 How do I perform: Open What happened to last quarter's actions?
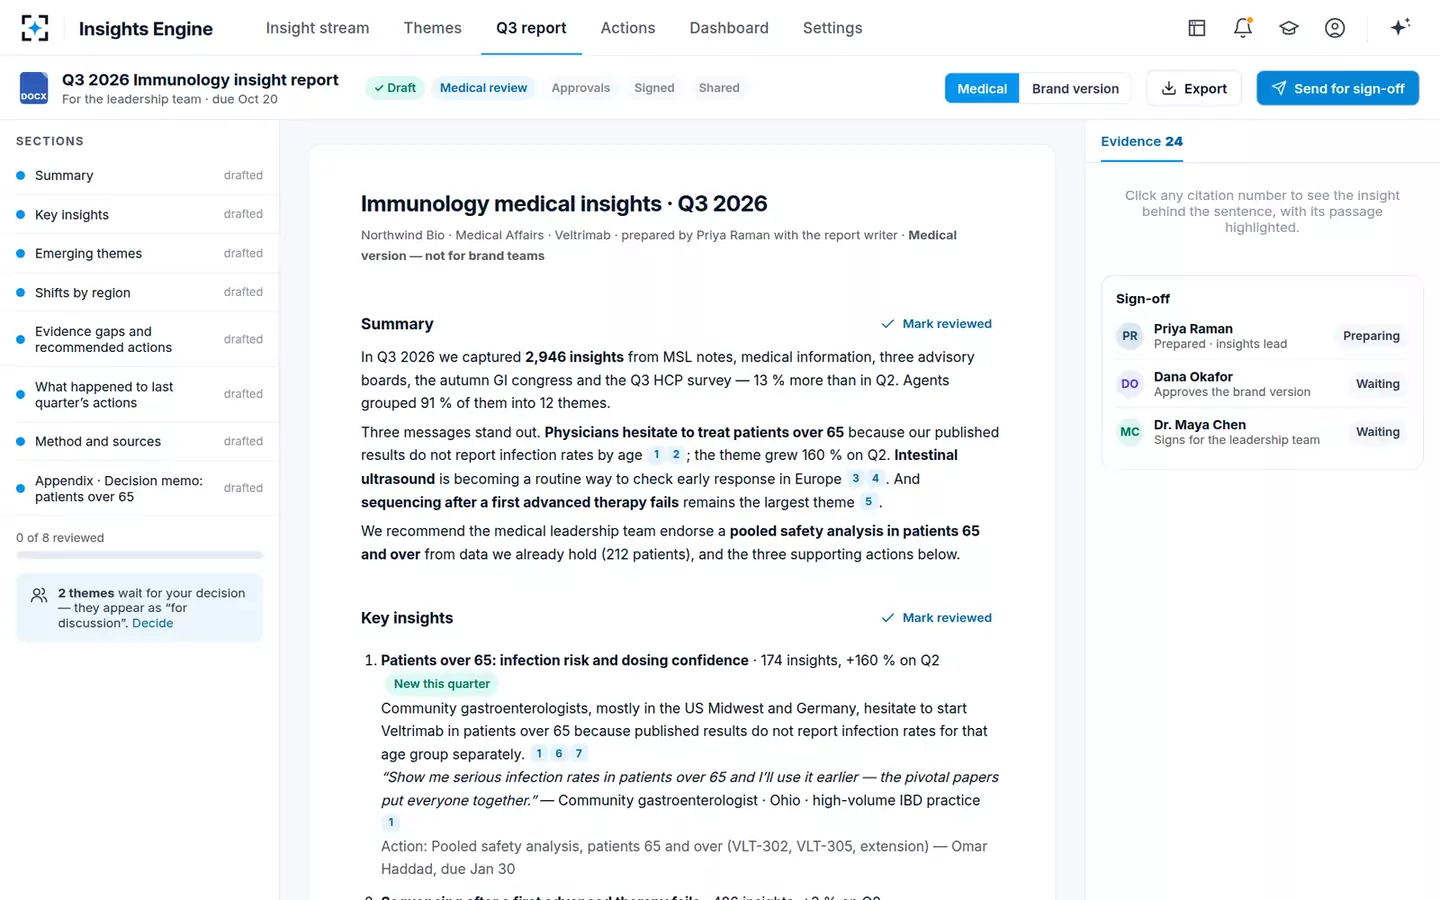[x=140, y=394]
